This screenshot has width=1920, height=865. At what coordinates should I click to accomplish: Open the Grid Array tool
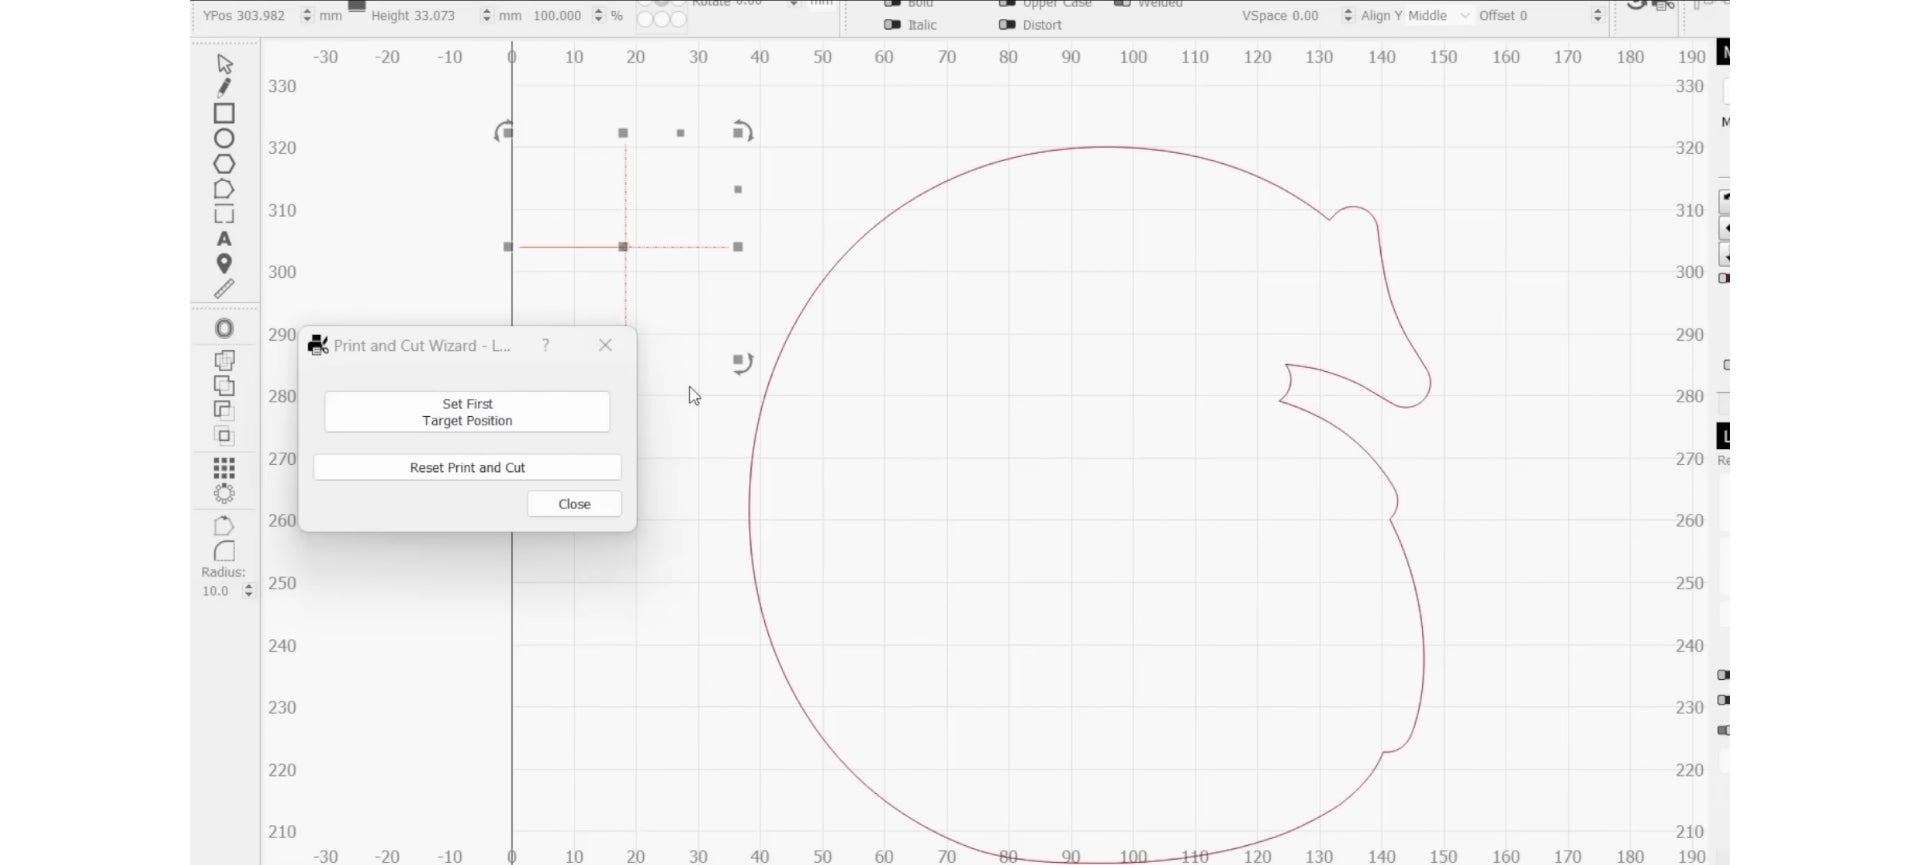tap(224, 468)
